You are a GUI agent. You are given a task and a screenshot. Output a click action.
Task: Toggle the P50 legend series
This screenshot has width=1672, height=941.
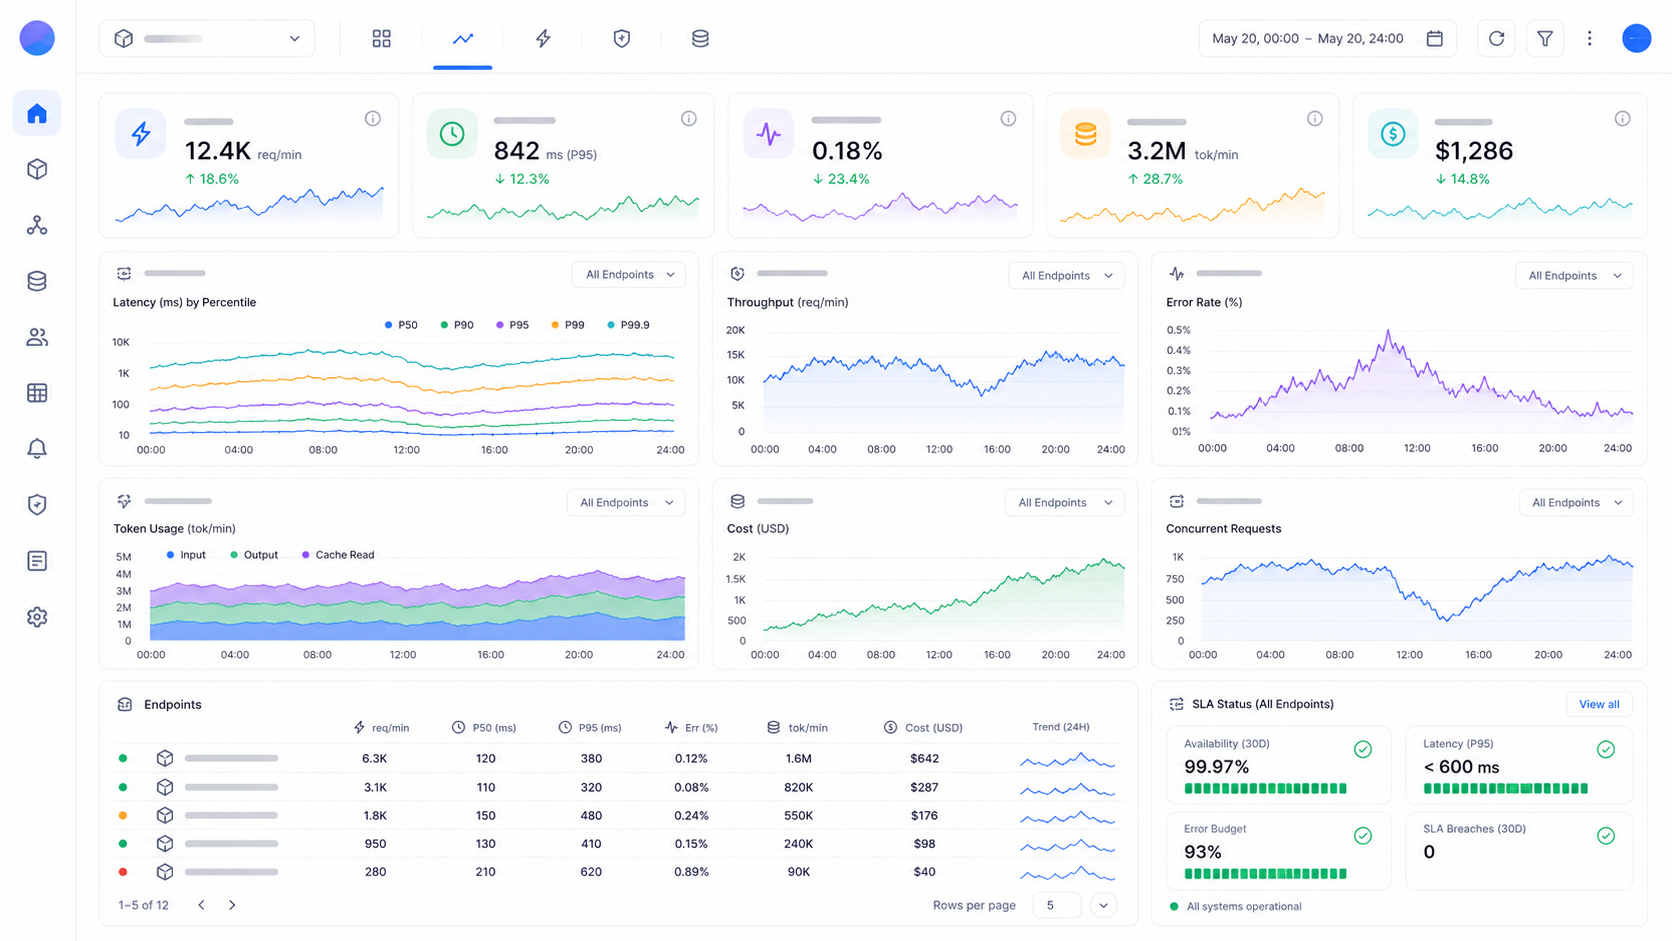pos(401,325)
